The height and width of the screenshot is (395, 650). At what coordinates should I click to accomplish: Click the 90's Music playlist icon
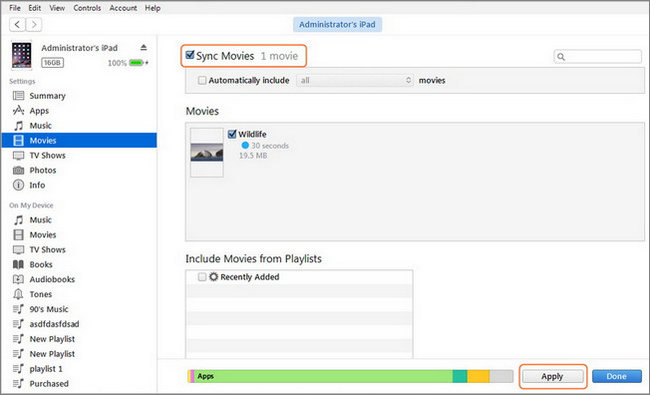18,309
